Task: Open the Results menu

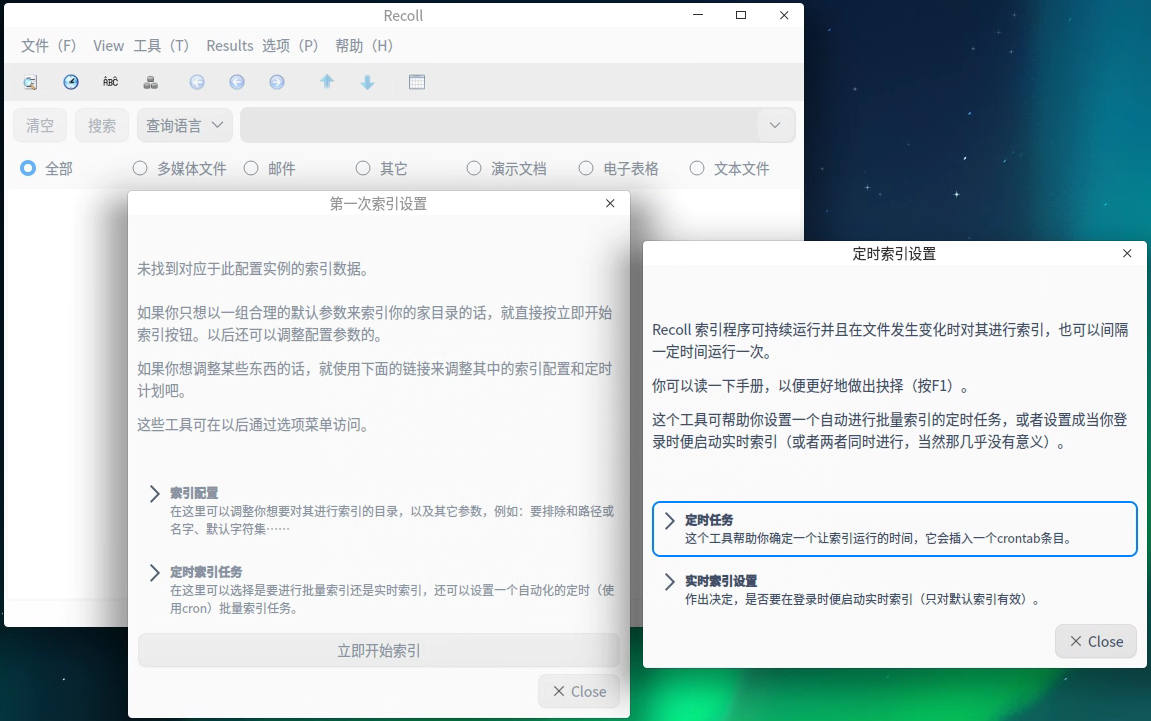Action: pyautogui.click(x=230, y=46)
